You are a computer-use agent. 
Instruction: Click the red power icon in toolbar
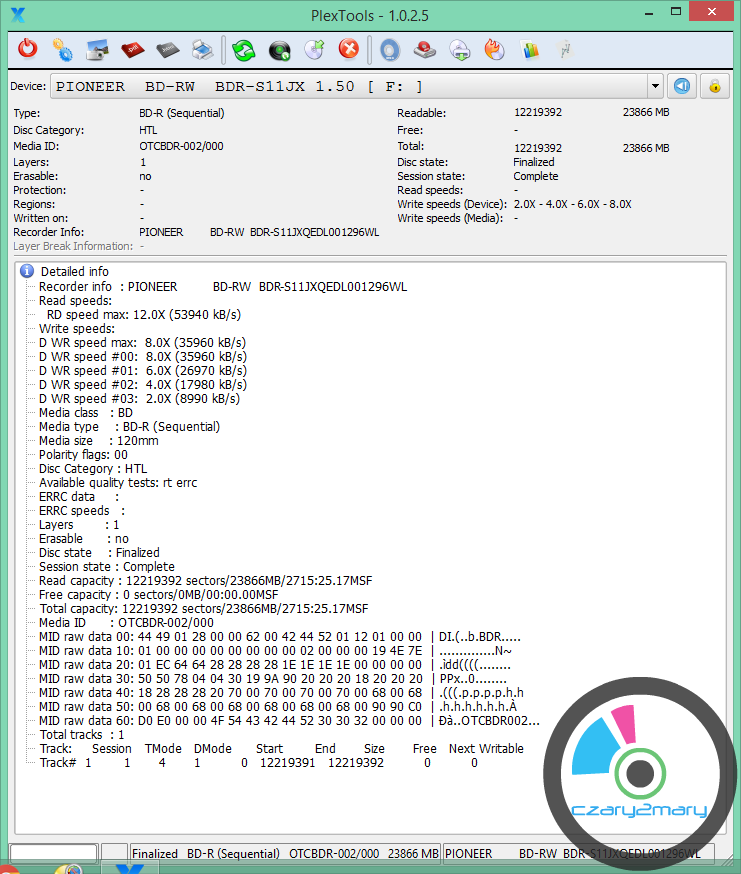coord(28,49)
